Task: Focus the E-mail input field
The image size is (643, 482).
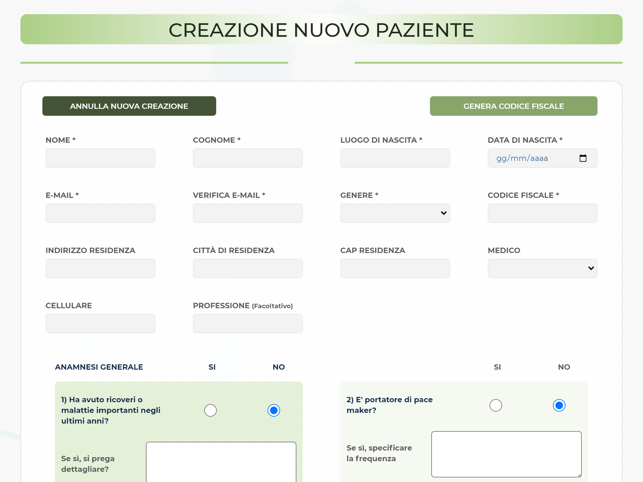Action: 100,213
